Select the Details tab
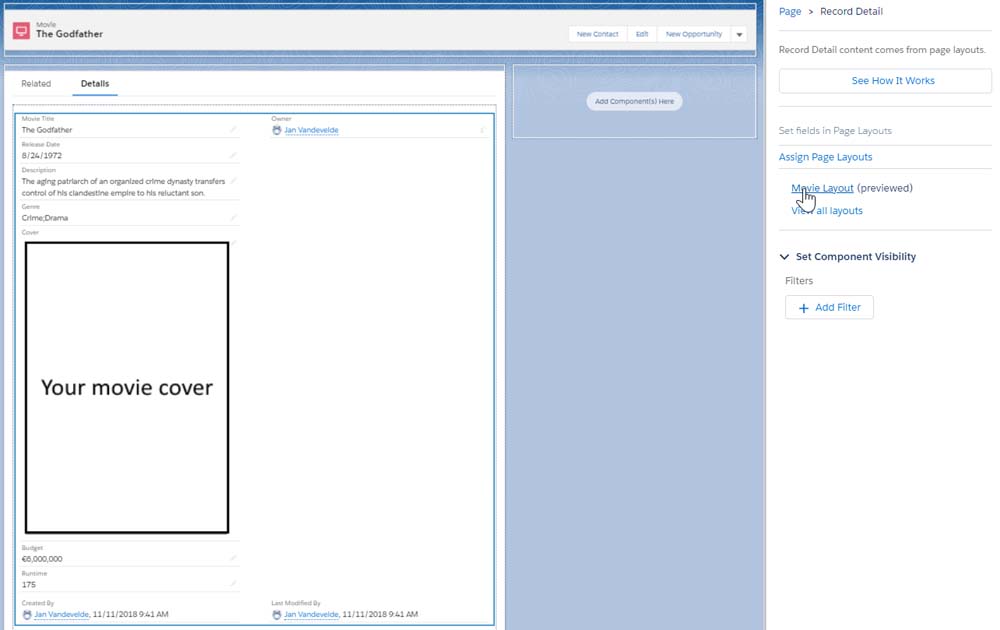1000x630 pixels. [x=94, y=84]
